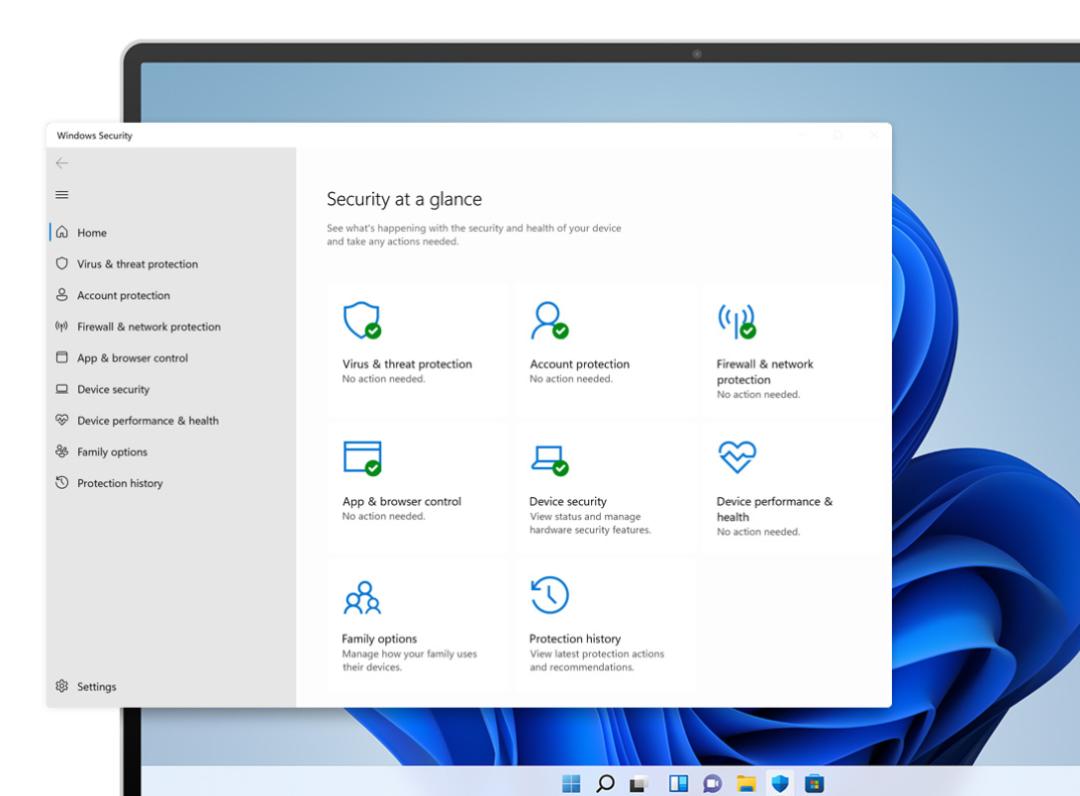Click the Windows Start button on taskbar
1080x796 pixels.
pos(571,783)
